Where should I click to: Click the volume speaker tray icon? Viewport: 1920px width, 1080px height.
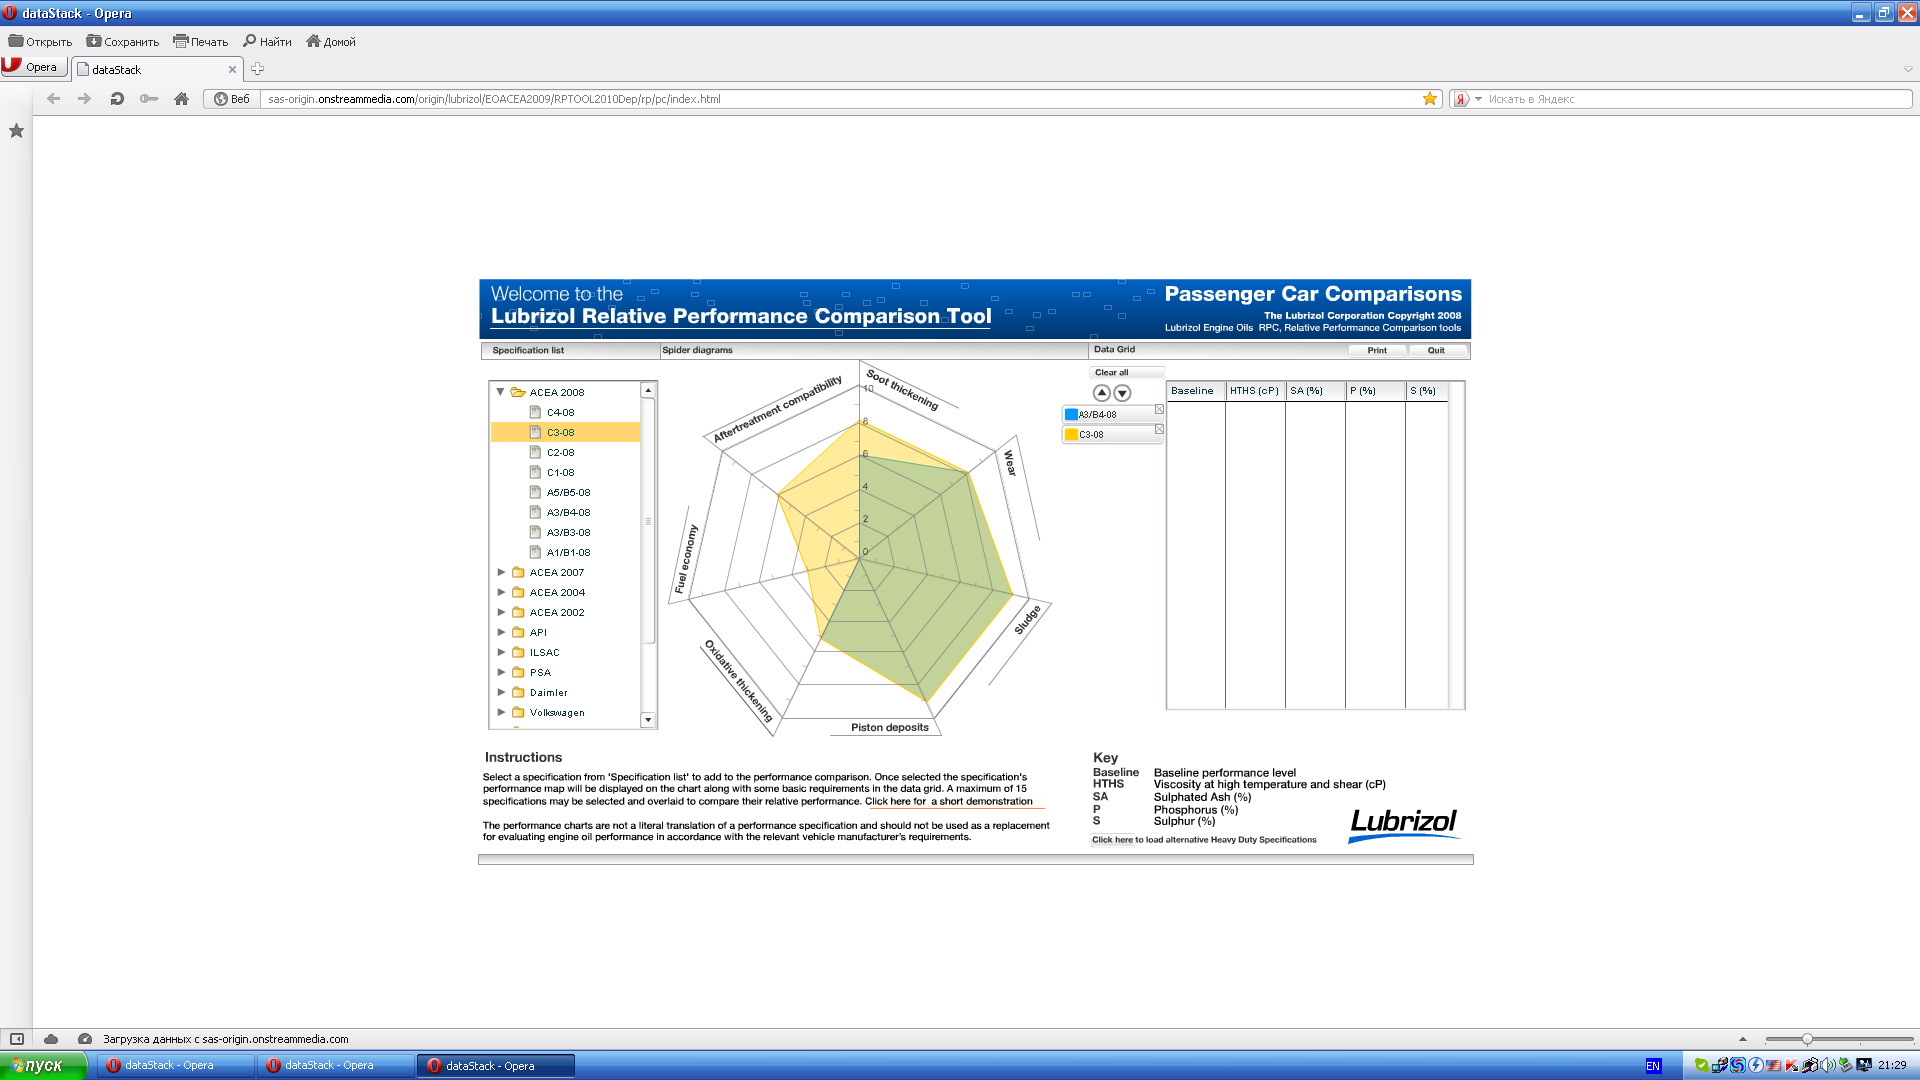click(1826, 1066)
